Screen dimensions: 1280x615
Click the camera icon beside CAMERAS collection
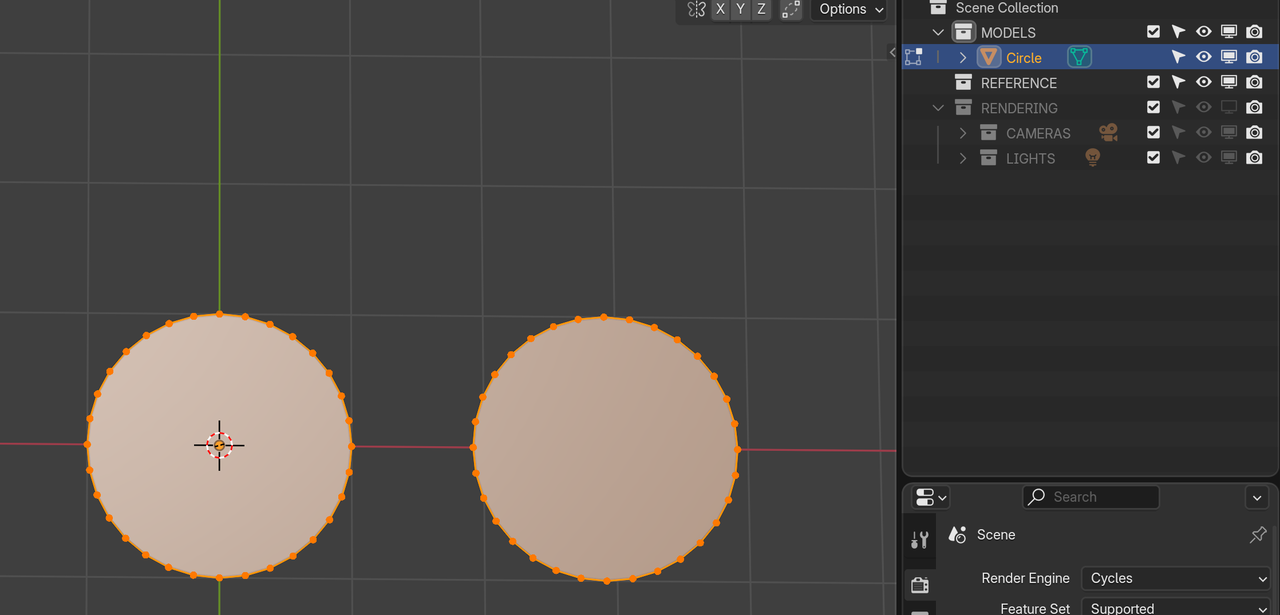(x=1108, y=132)
